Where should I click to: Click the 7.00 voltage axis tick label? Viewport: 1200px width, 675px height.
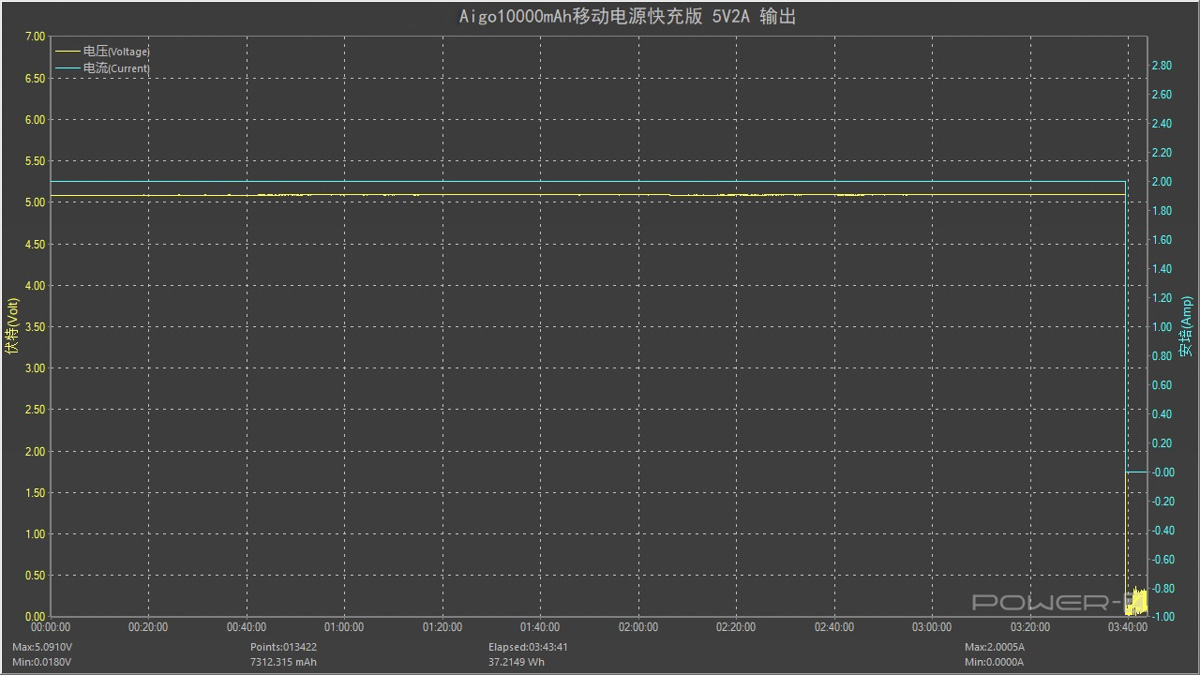(x=34, y=37)
